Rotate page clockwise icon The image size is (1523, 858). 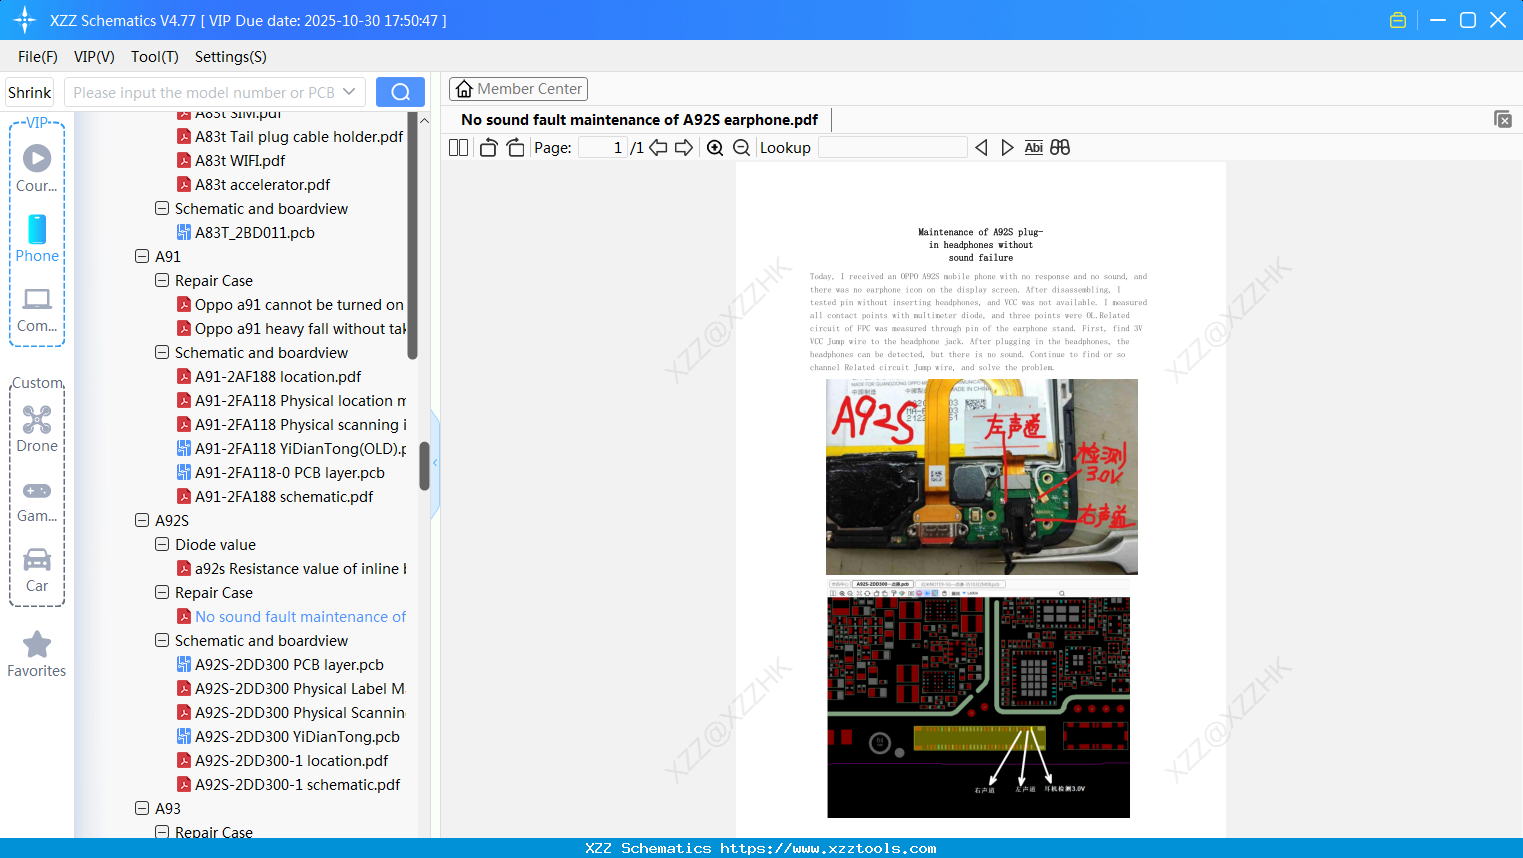point(515,148)
